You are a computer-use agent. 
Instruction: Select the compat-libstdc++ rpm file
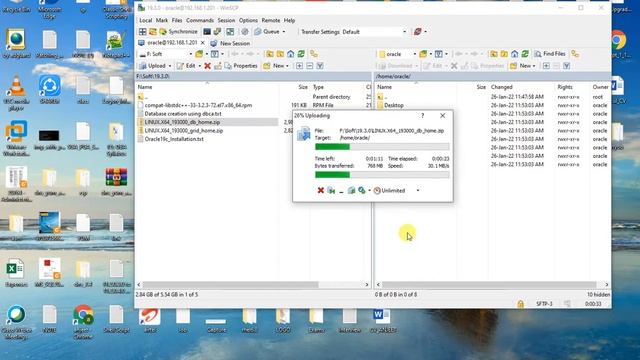point(198,105)
